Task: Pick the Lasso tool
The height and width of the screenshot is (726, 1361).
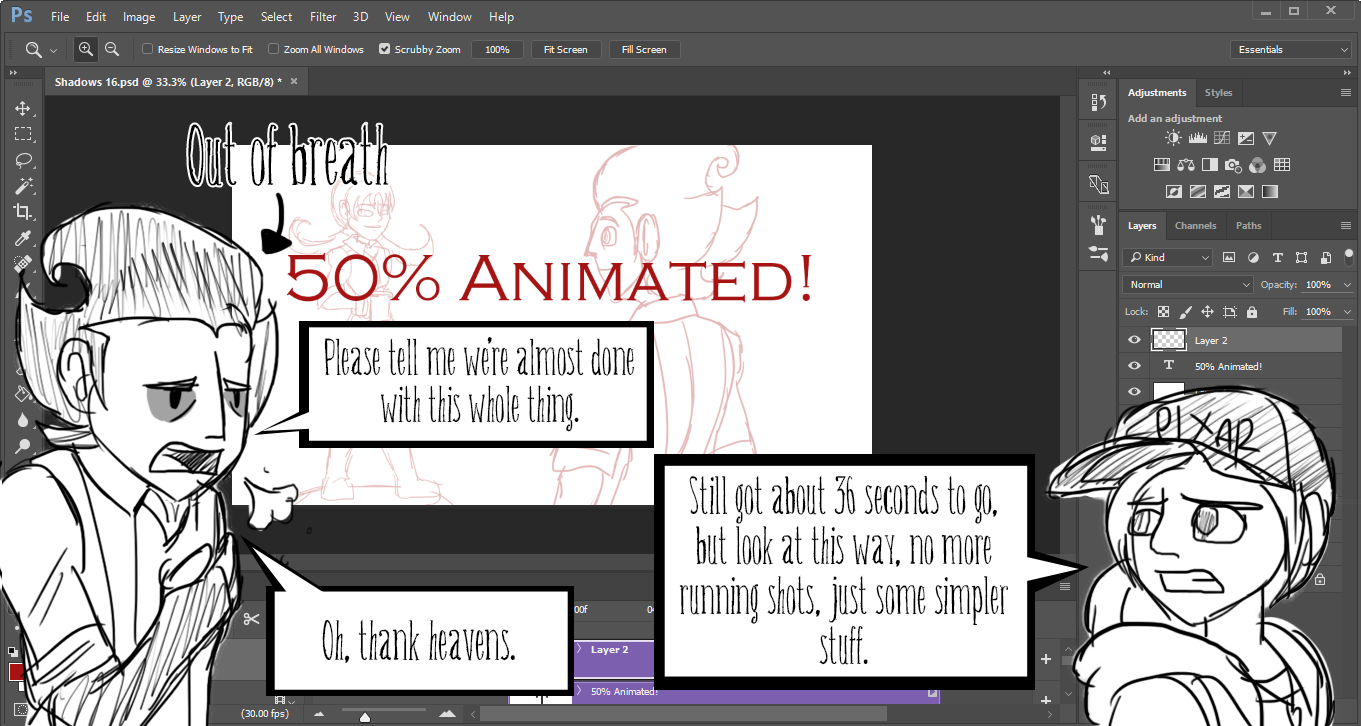Action: [x=22, y=160]
